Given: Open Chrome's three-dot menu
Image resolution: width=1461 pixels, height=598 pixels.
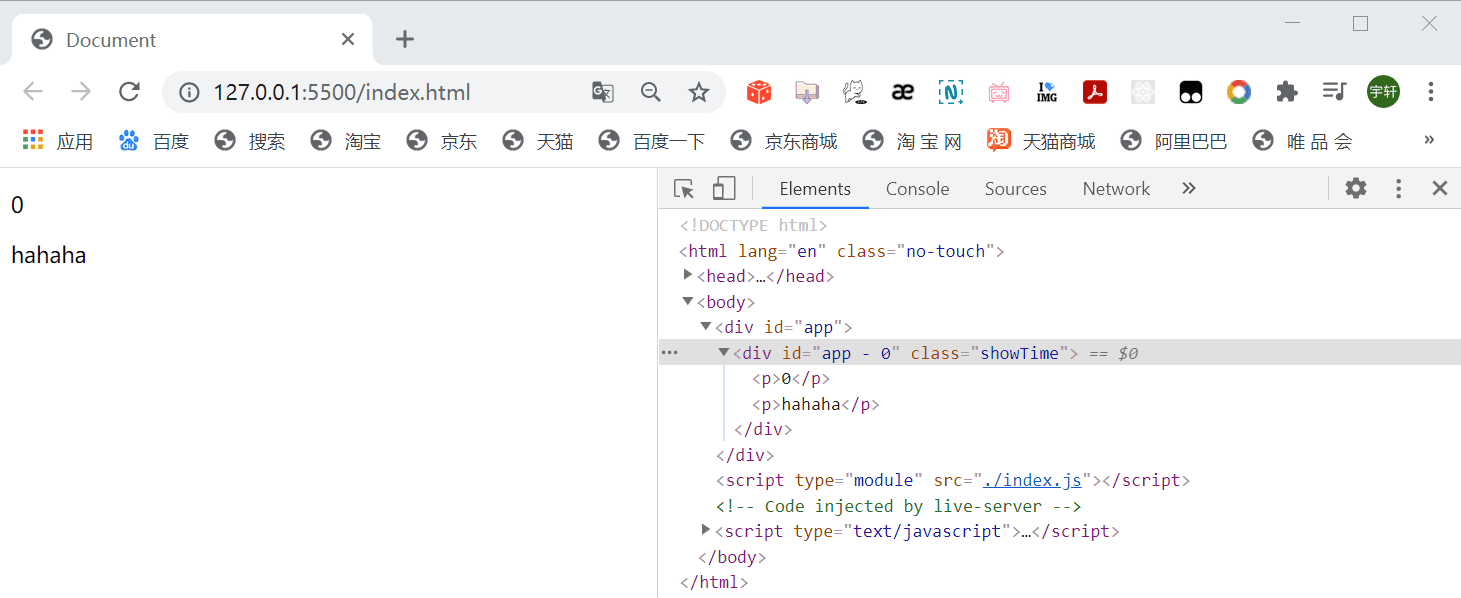Looking at the screenshot, I should pos(1431,92).
